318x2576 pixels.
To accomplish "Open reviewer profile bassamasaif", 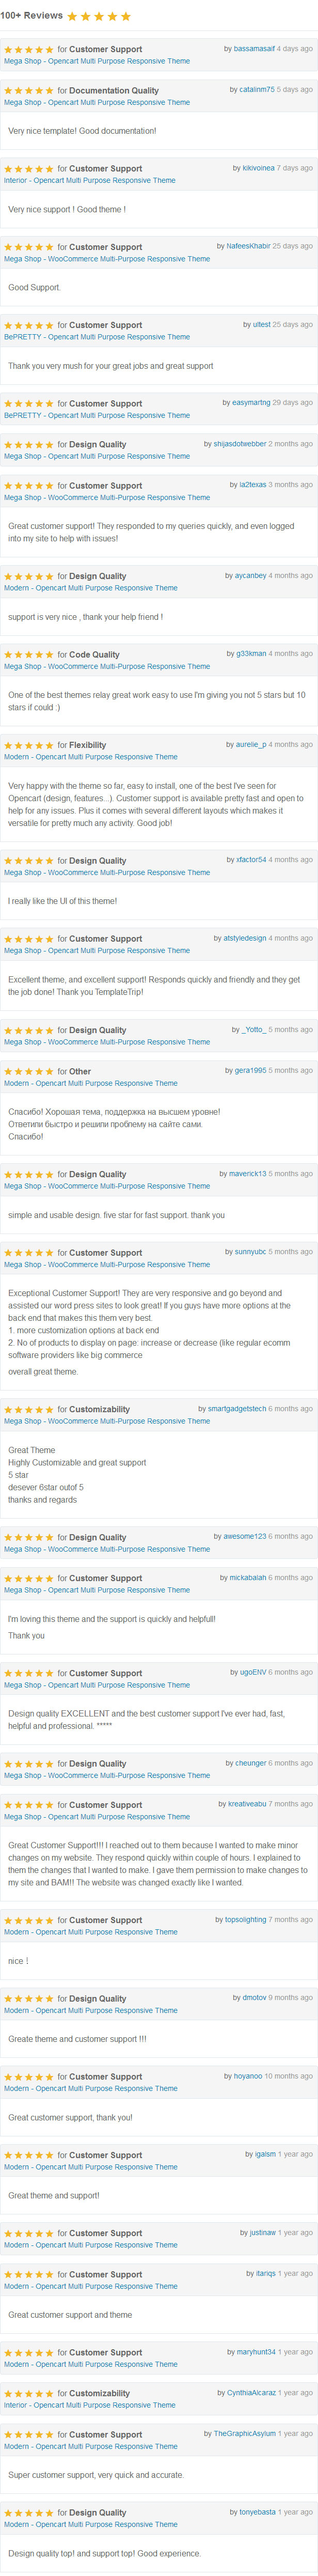I will (254, 48).
